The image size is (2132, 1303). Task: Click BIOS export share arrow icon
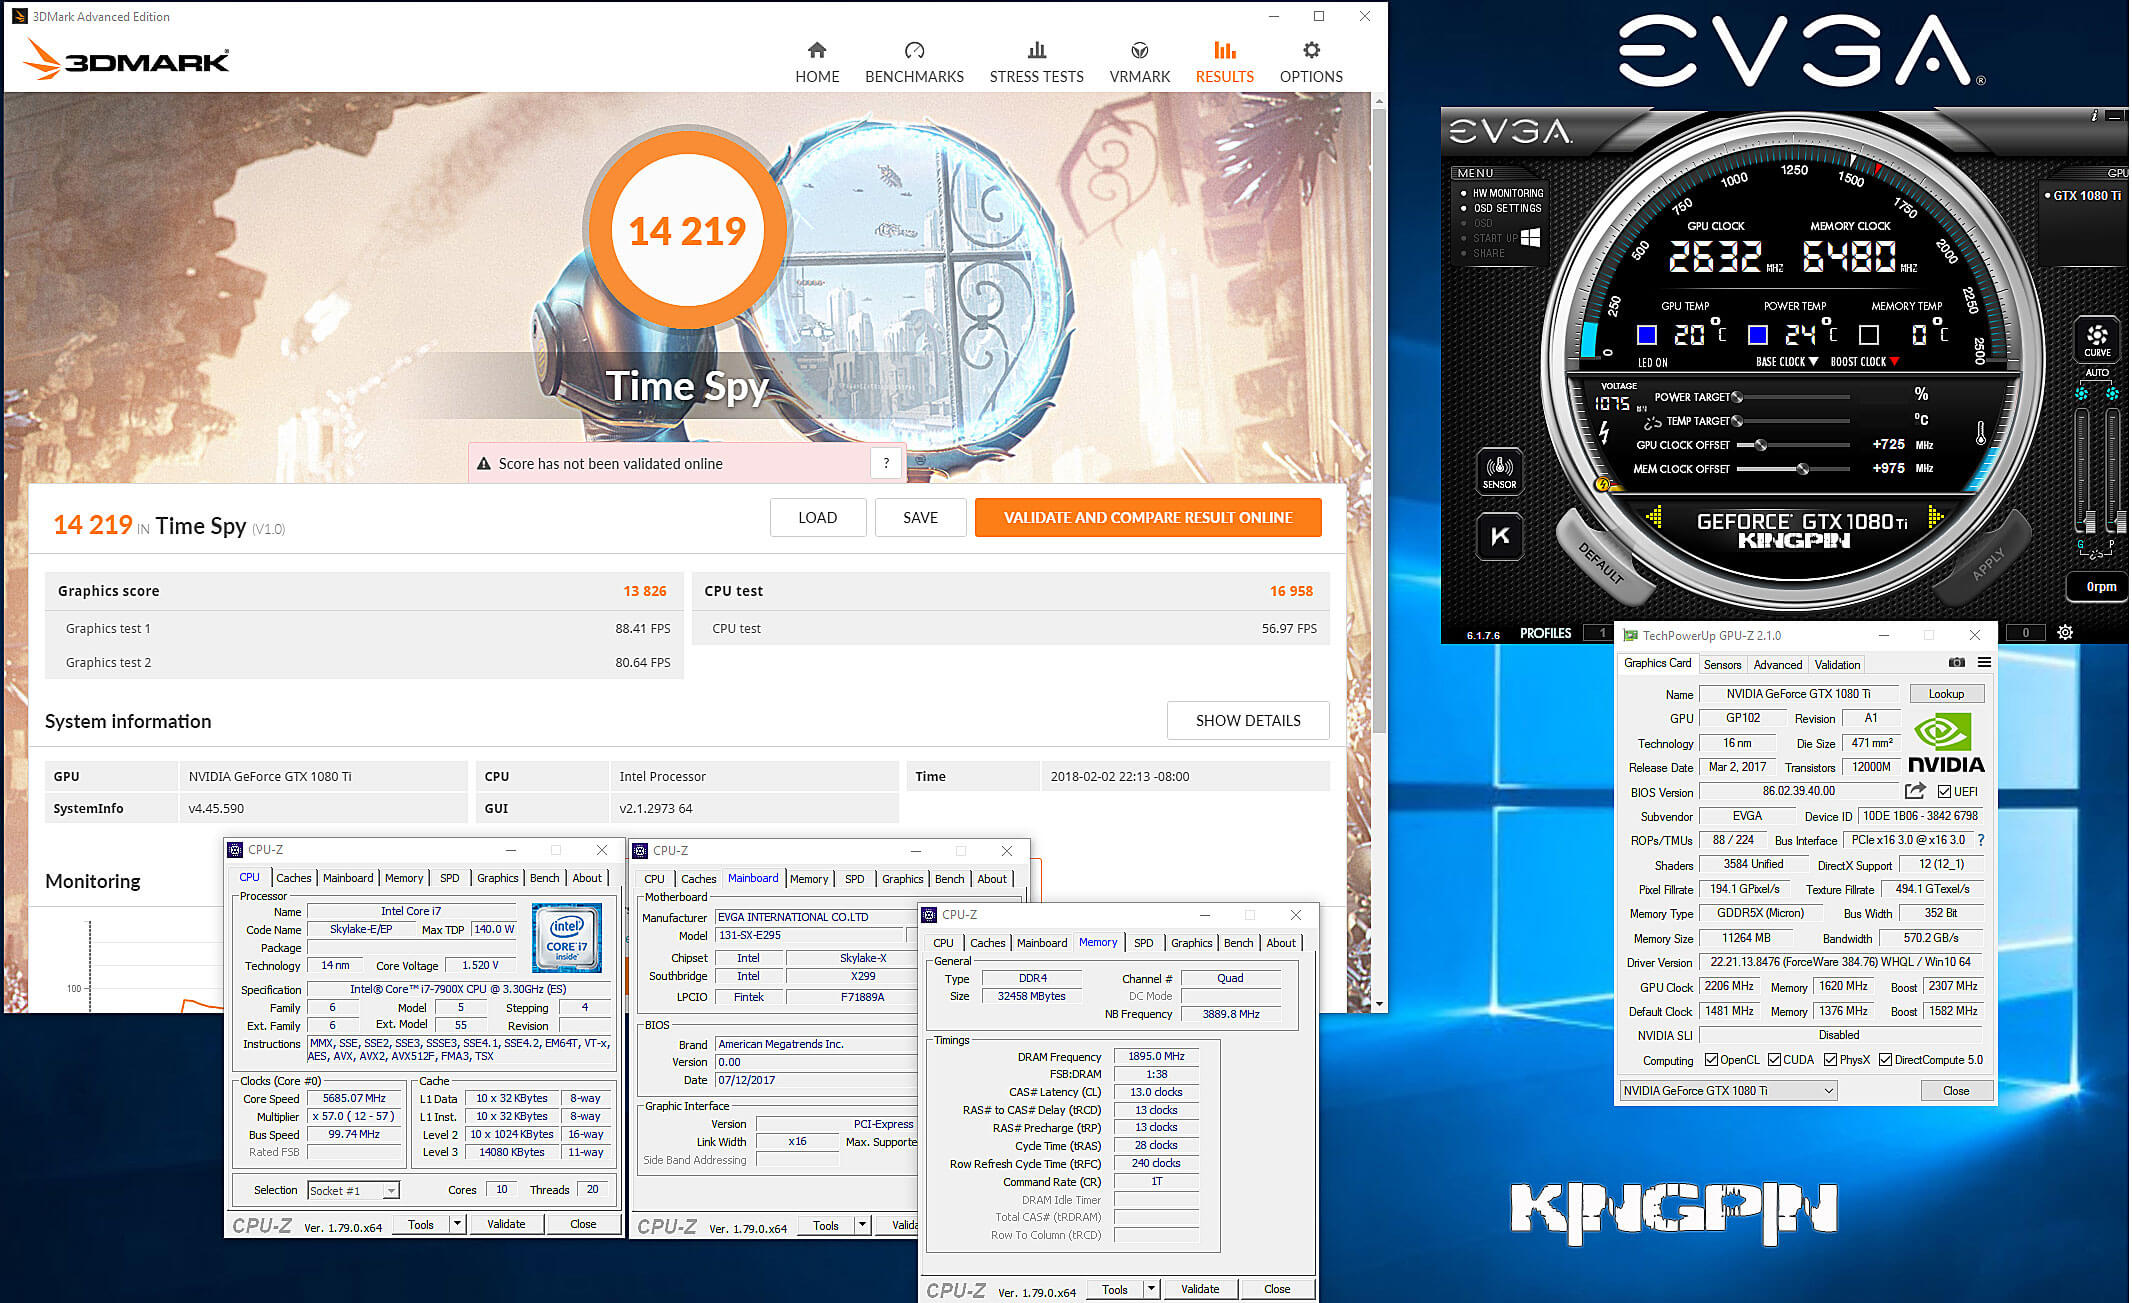click(1915, 791)
